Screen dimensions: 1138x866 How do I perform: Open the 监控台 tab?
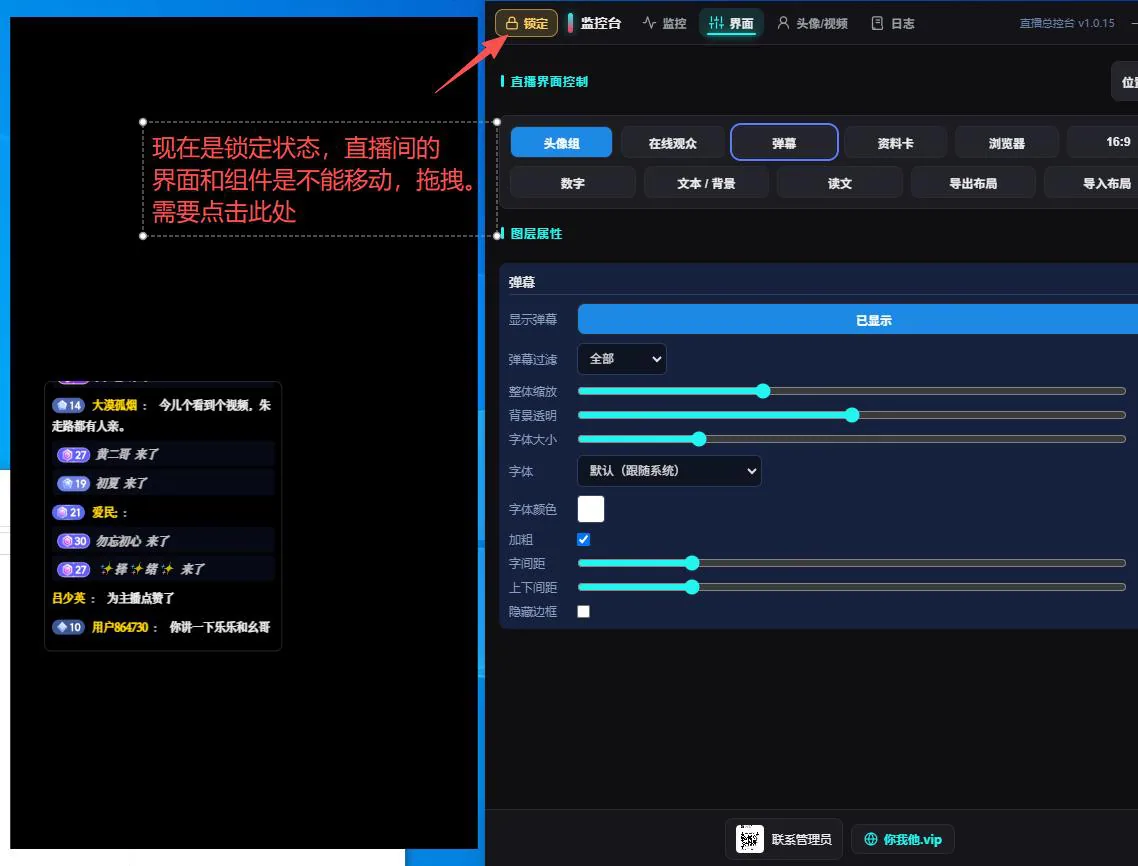click(594, 23)
